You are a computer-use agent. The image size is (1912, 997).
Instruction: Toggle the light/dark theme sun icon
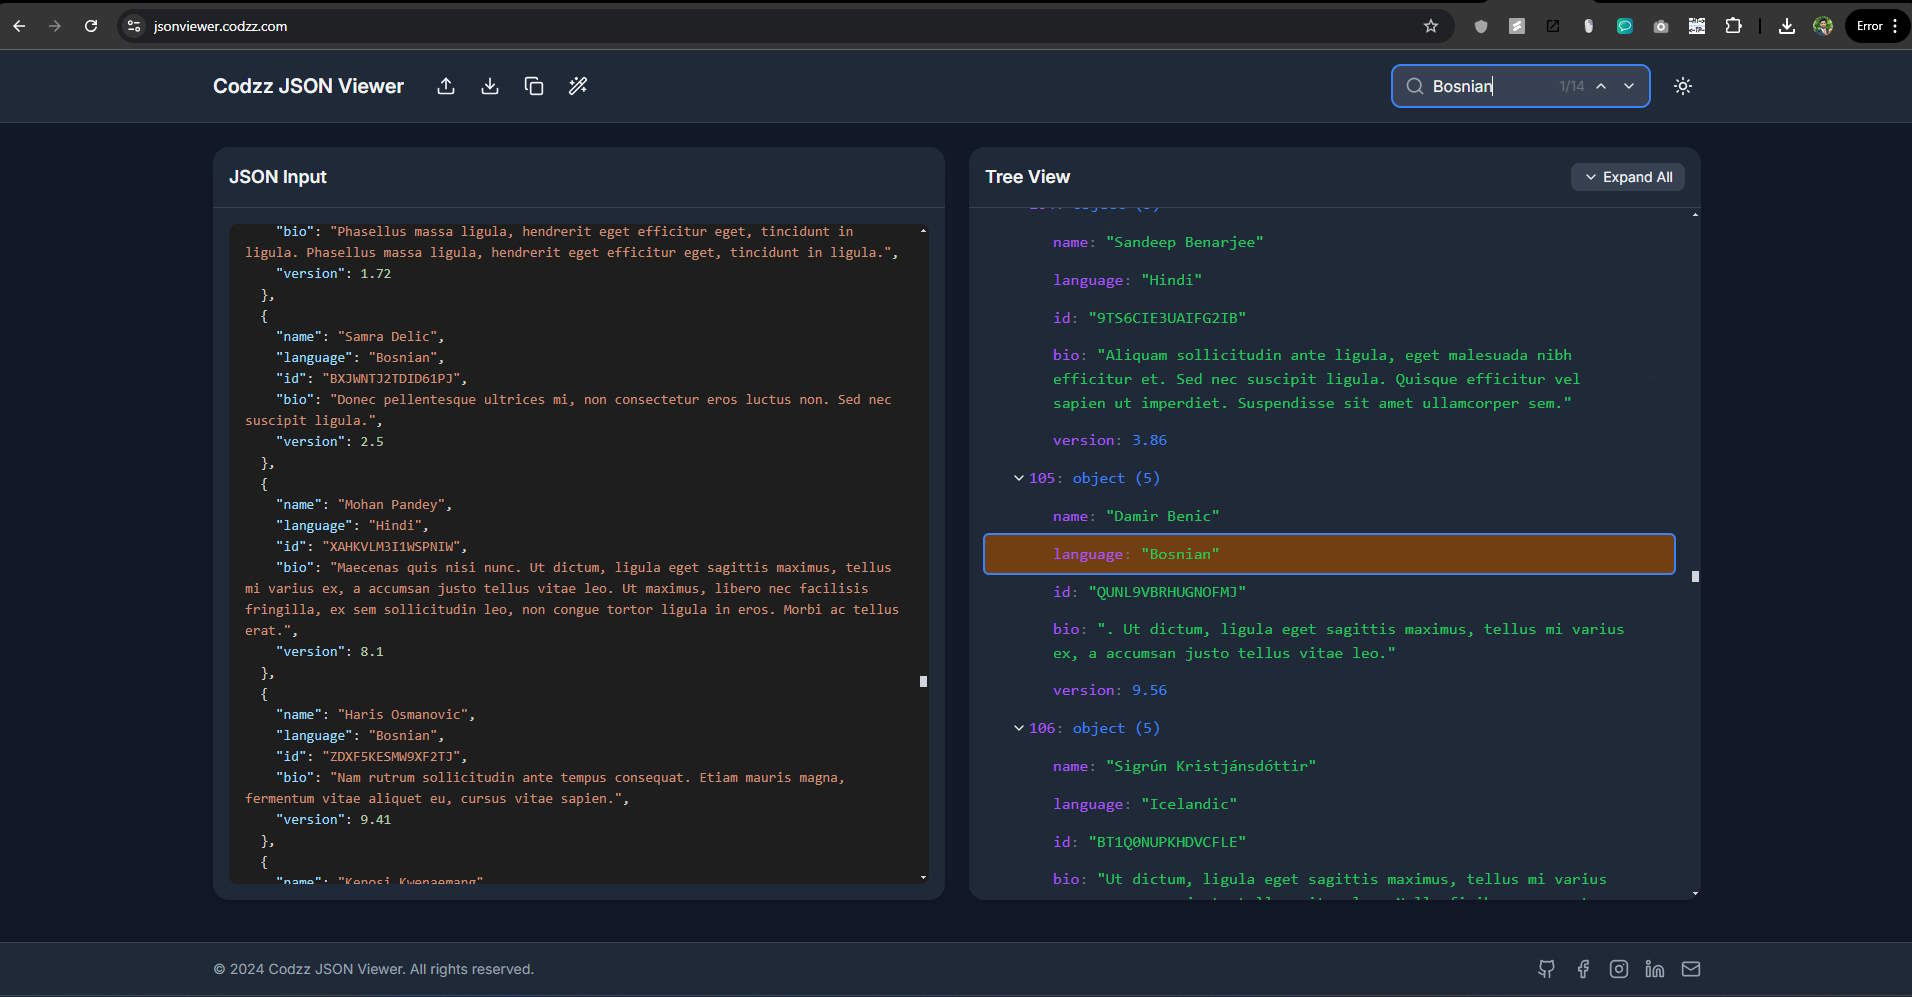[1683, 86]
